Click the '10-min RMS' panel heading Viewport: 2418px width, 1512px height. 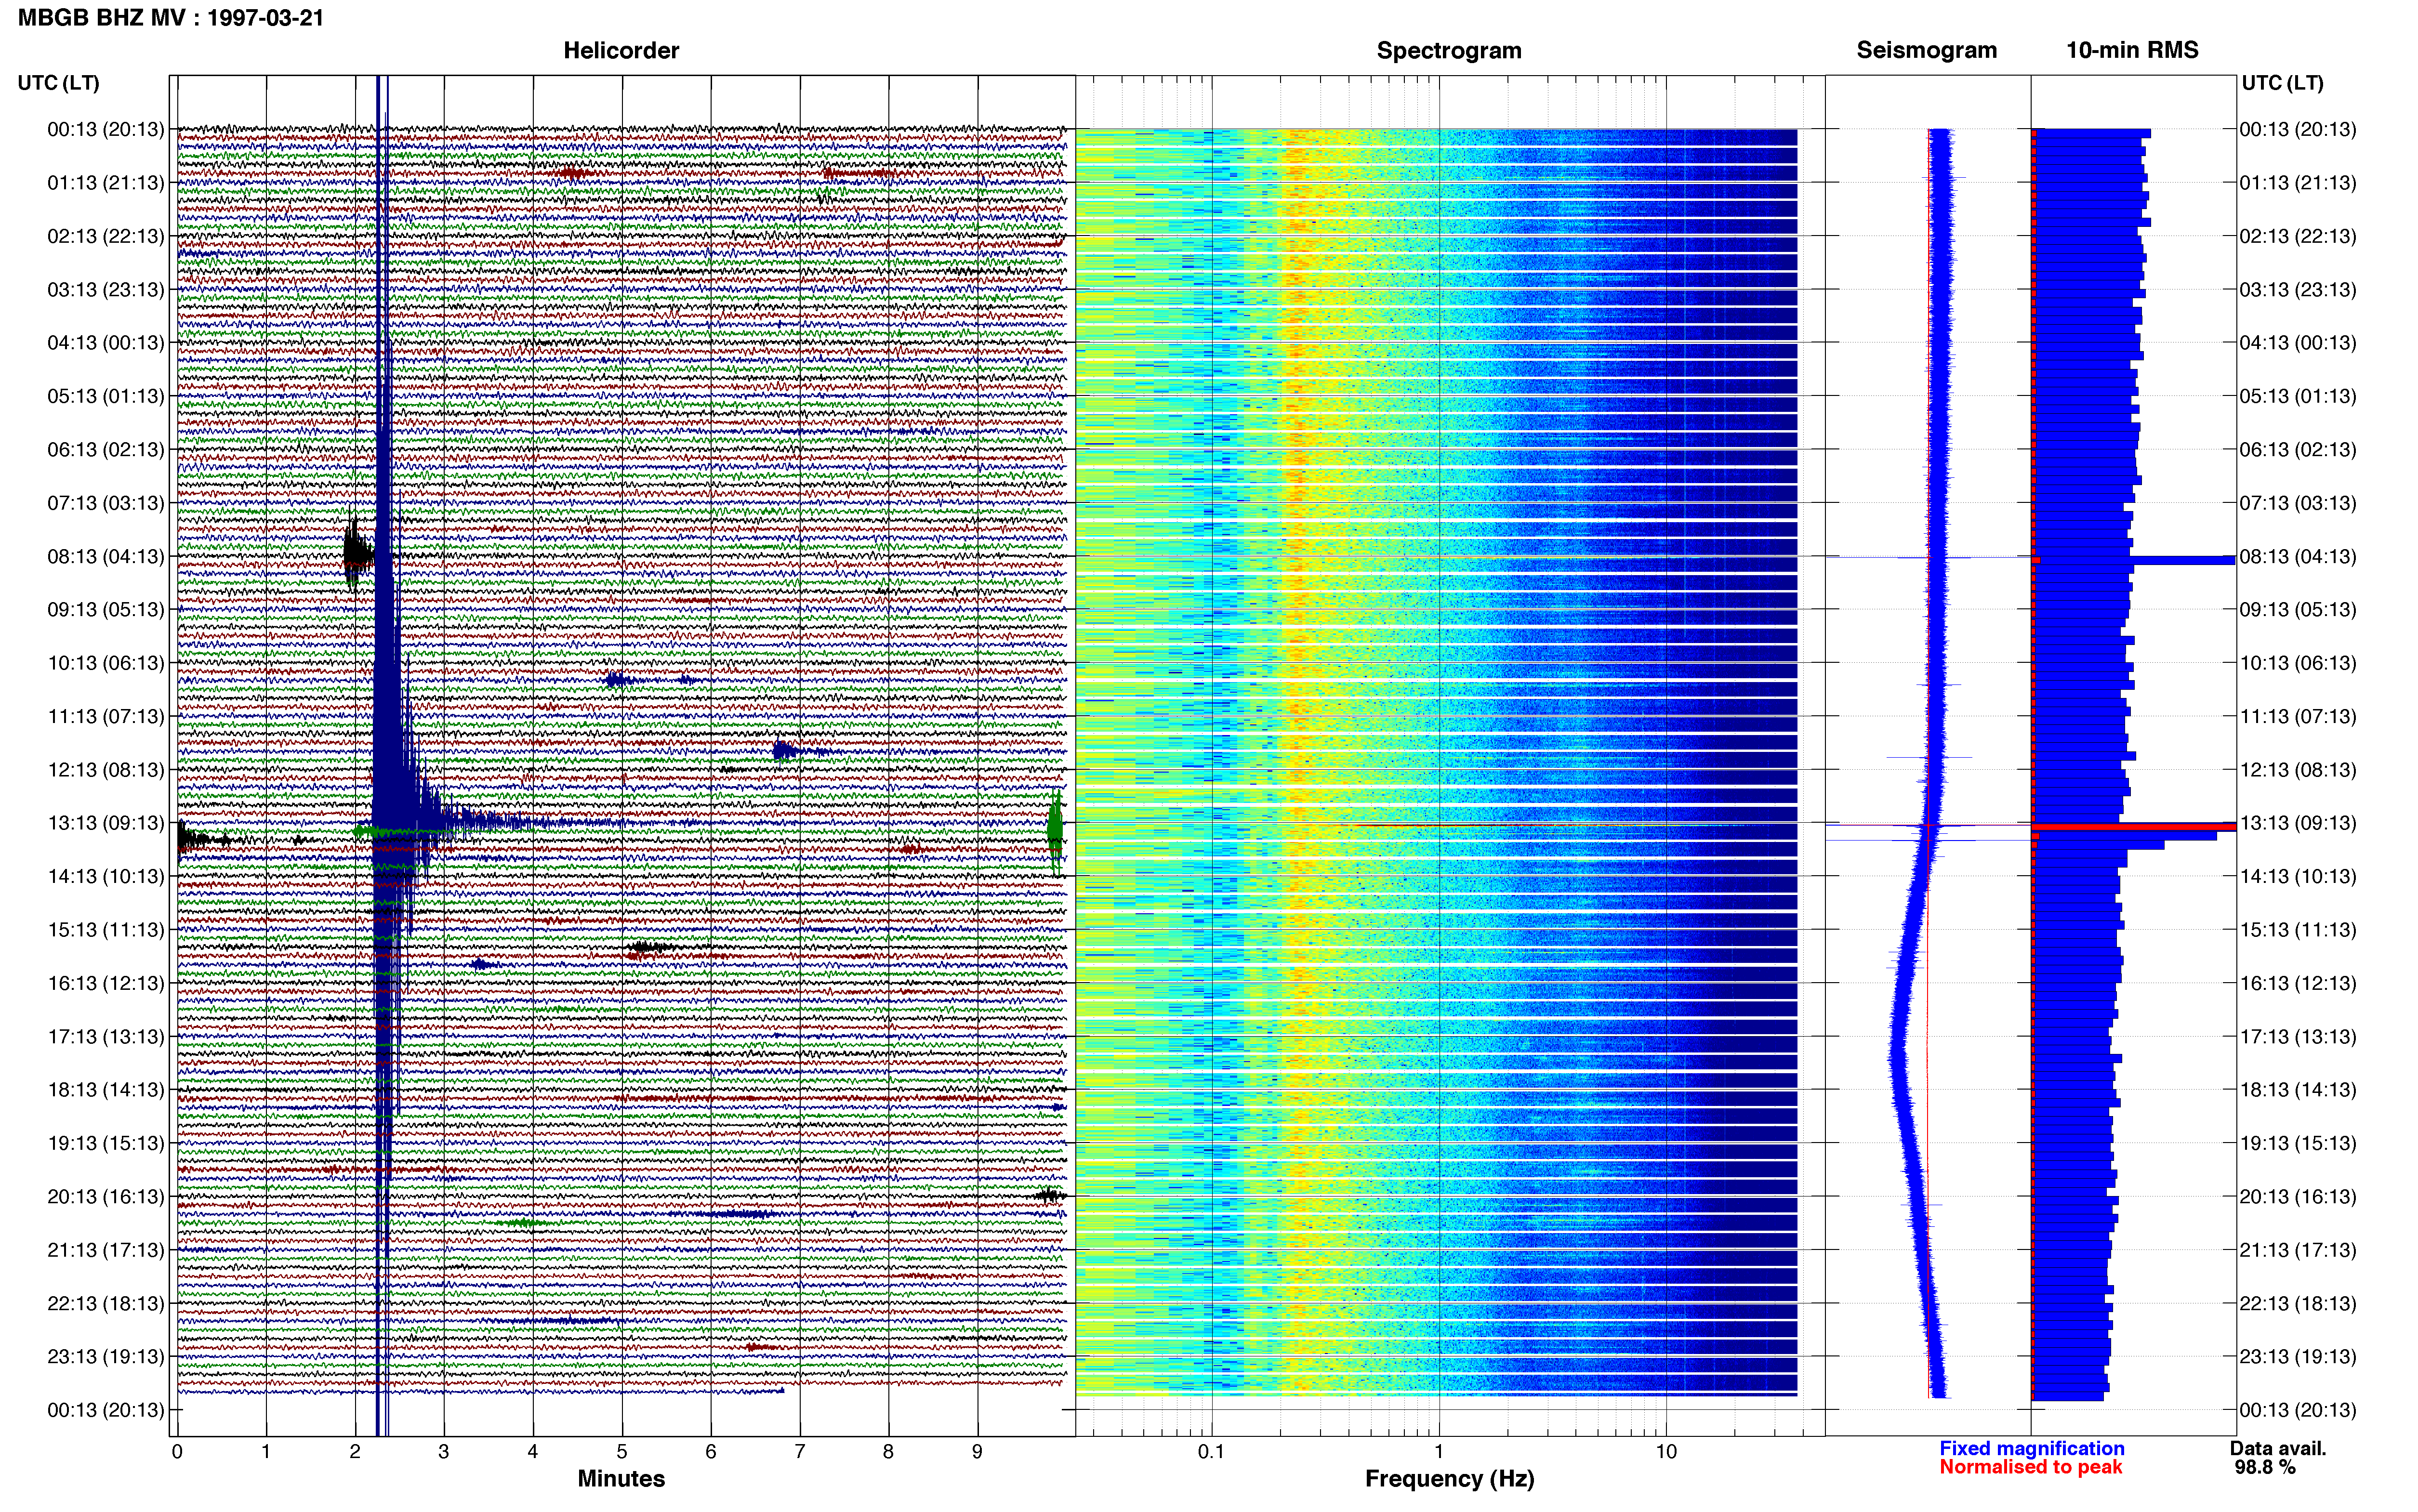click(x=2132, y=50)
